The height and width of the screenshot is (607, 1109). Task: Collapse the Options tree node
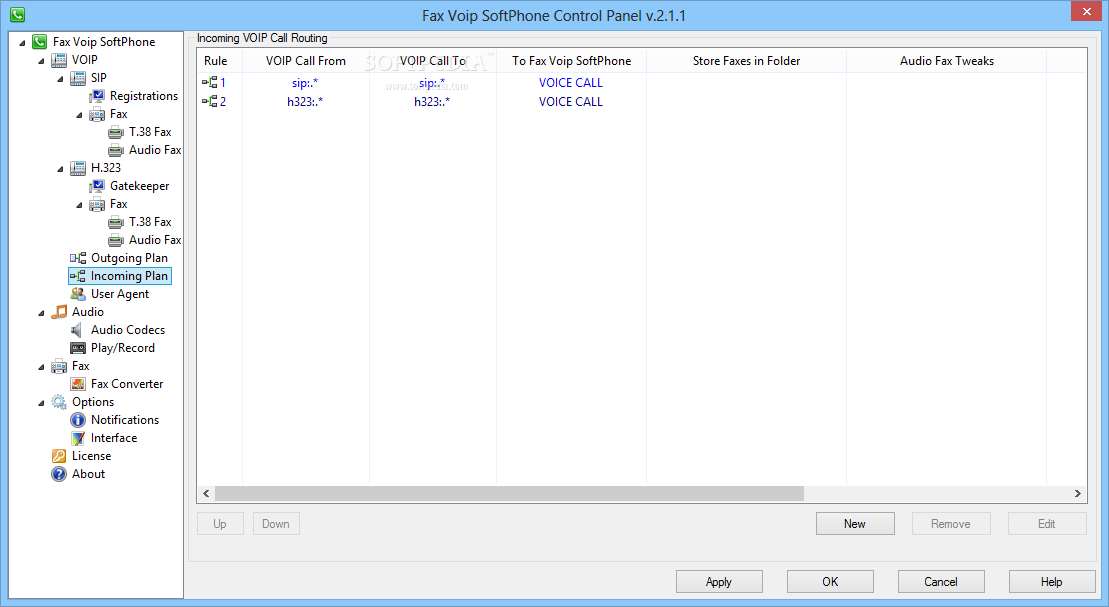point(41,403)
